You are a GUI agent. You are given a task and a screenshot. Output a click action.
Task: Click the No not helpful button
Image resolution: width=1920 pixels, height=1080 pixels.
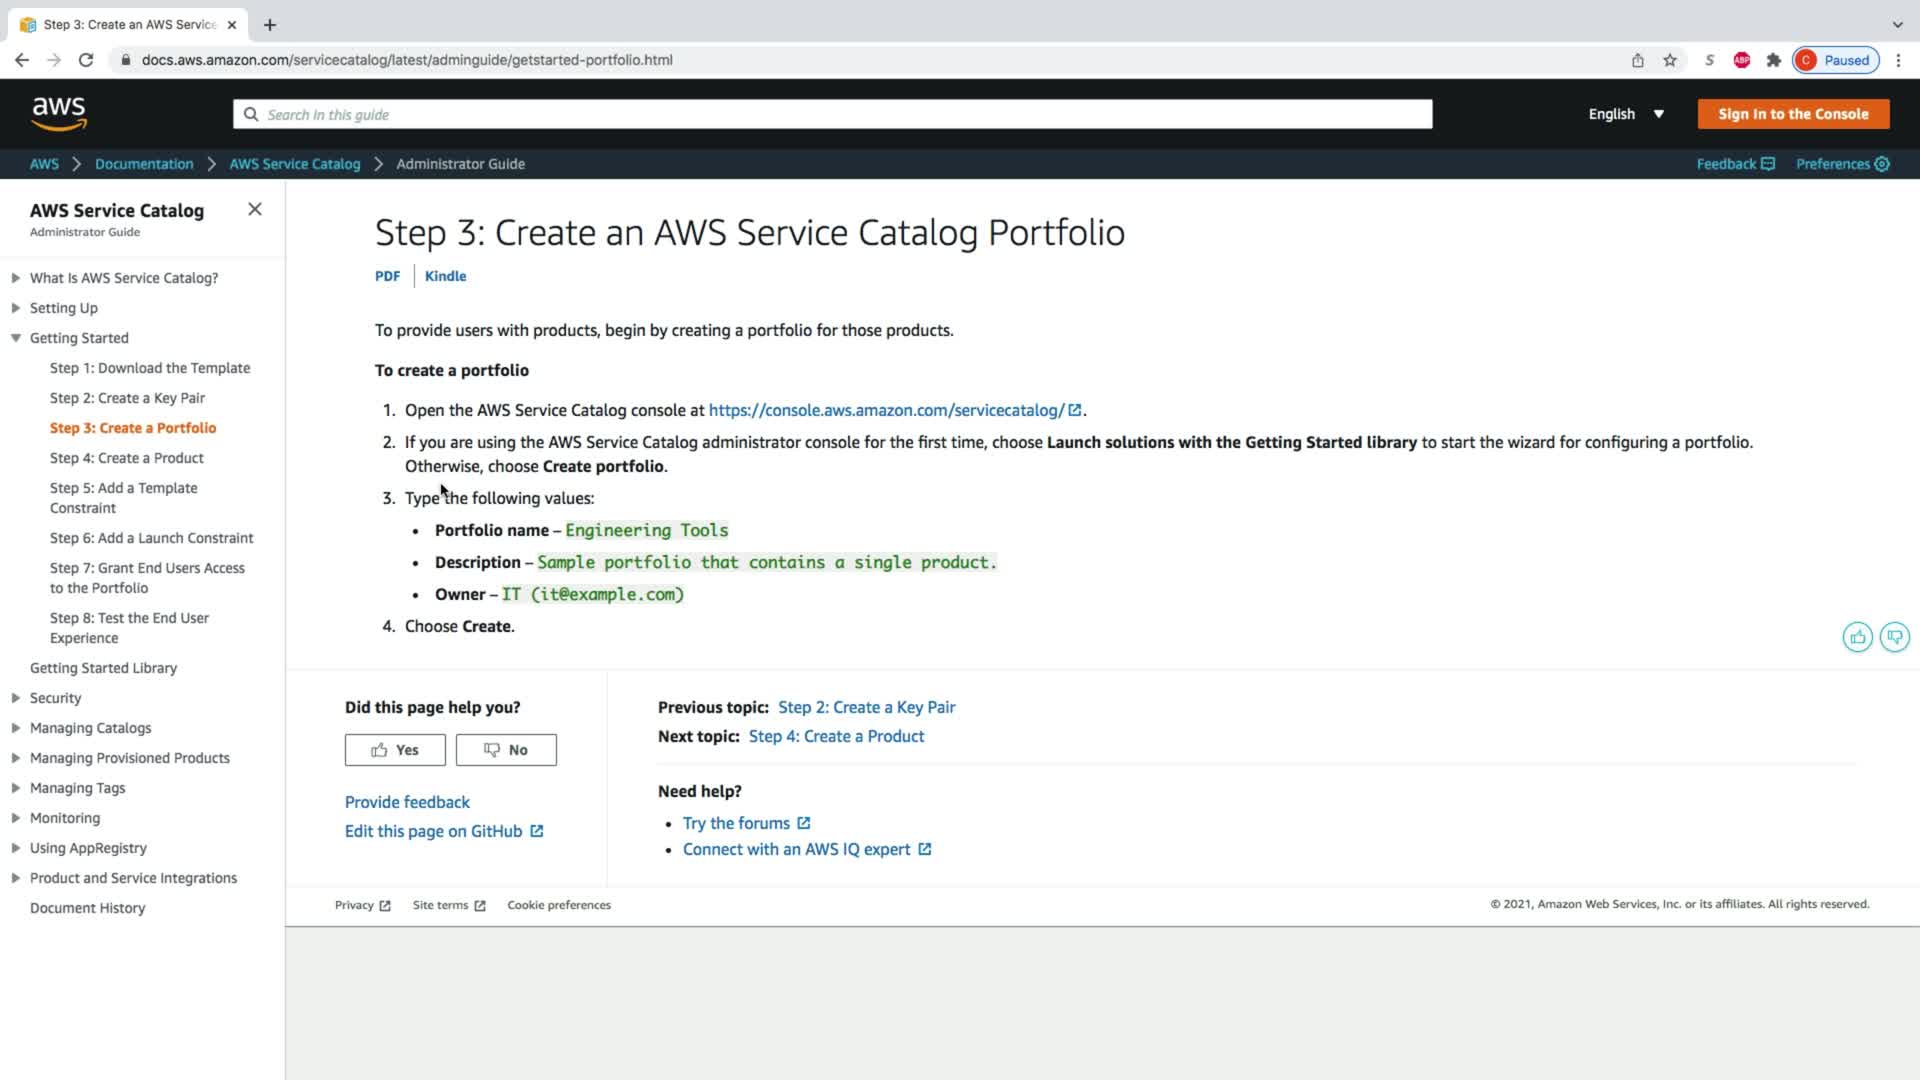(x=506, y=750)
